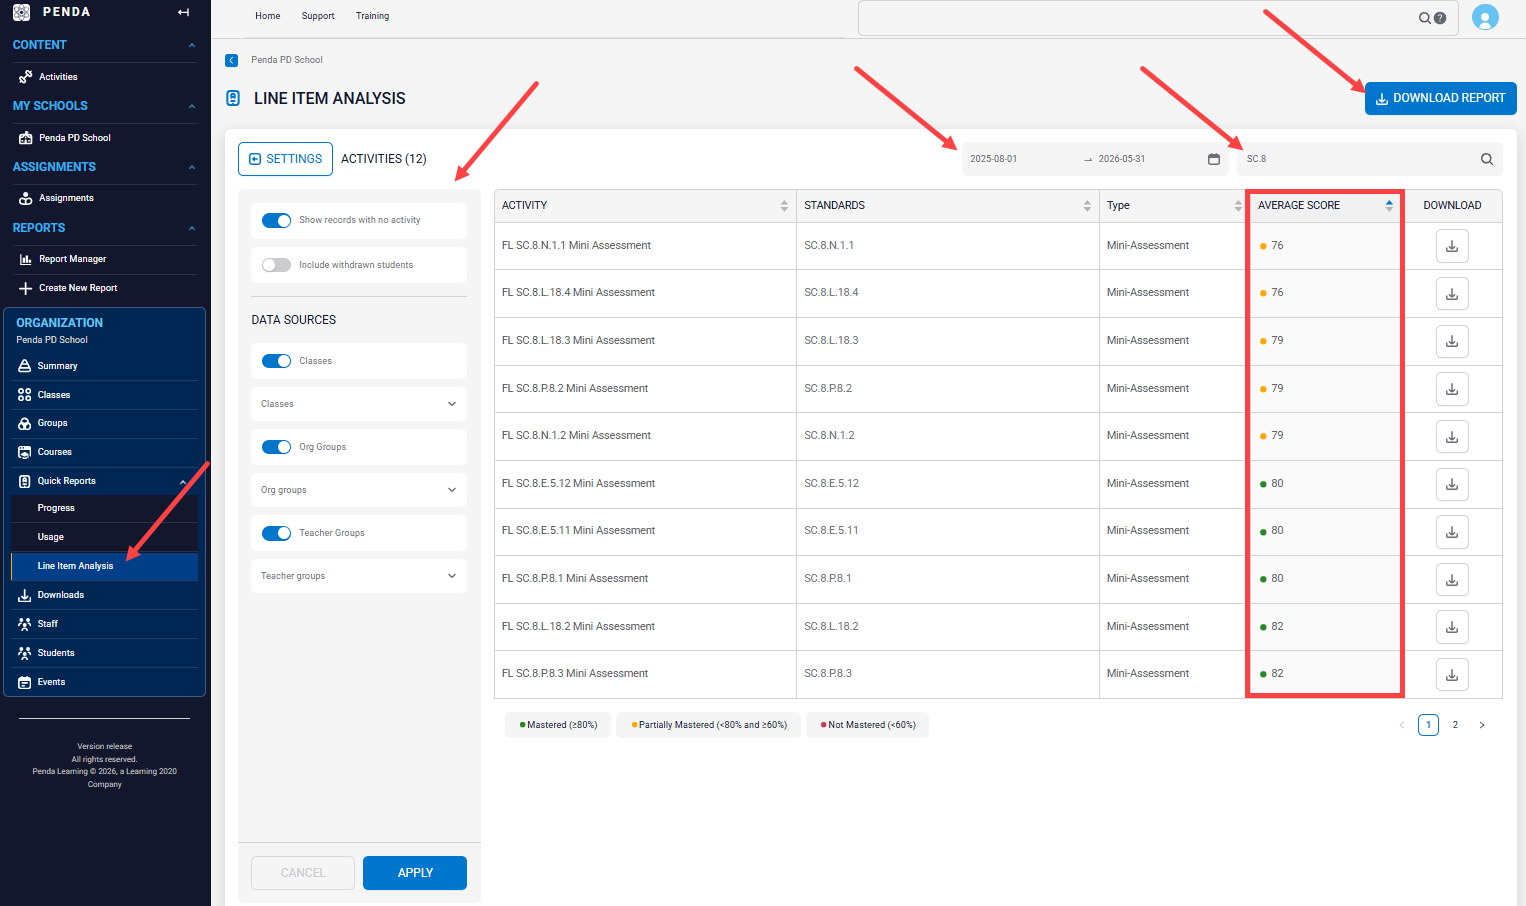Download FL SC.8.P.8.2 Mini Assessment report

tap(1452, 389)
